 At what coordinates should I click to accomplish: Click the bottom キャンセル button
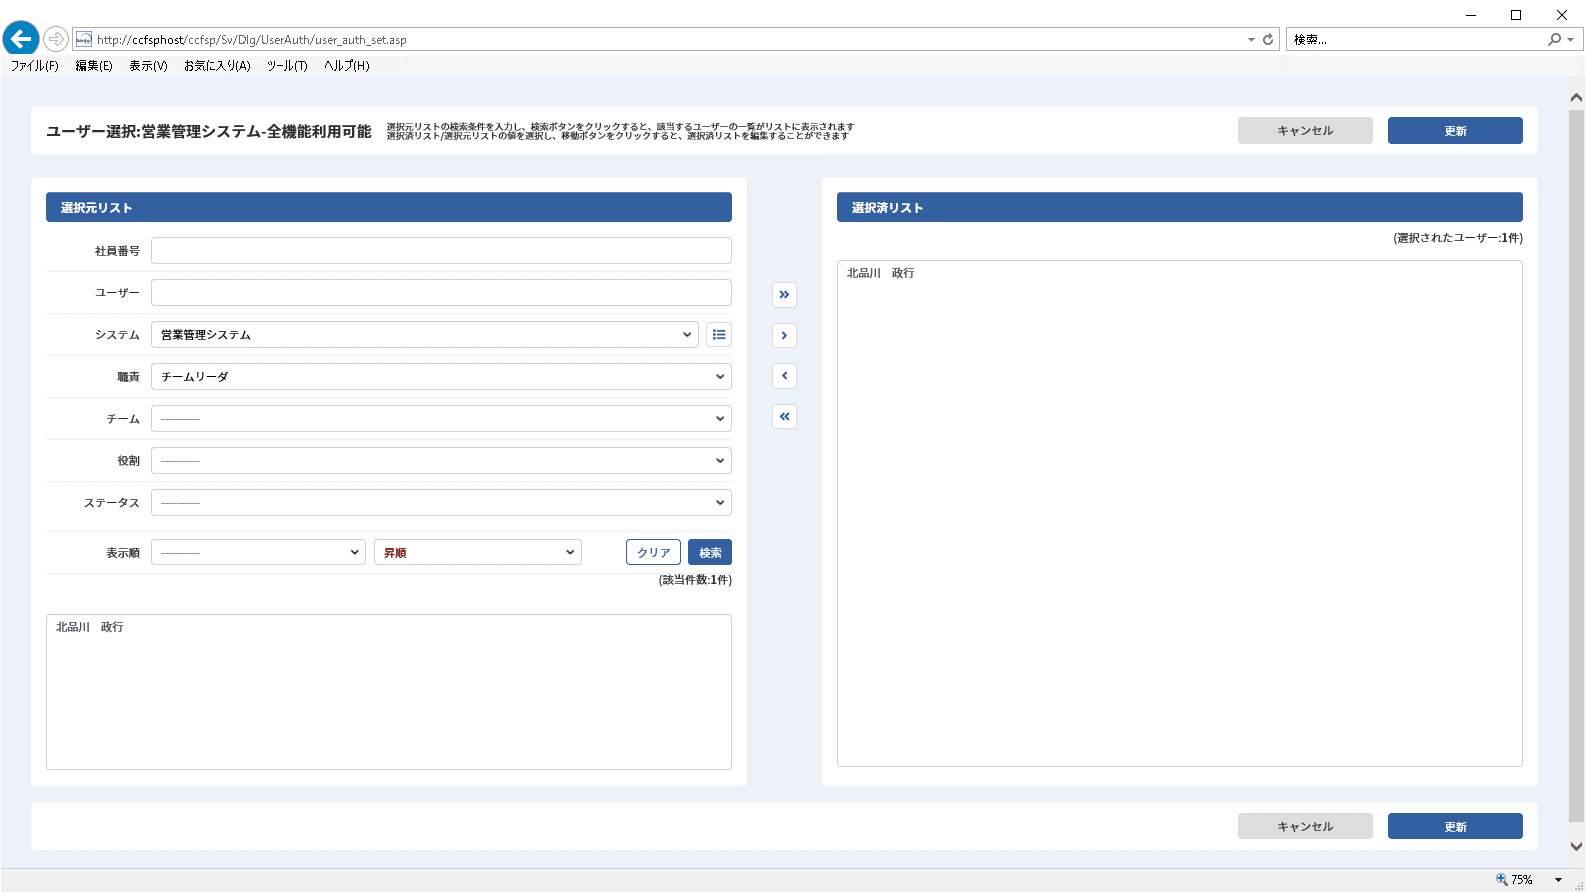click(x=1305, y=827)
